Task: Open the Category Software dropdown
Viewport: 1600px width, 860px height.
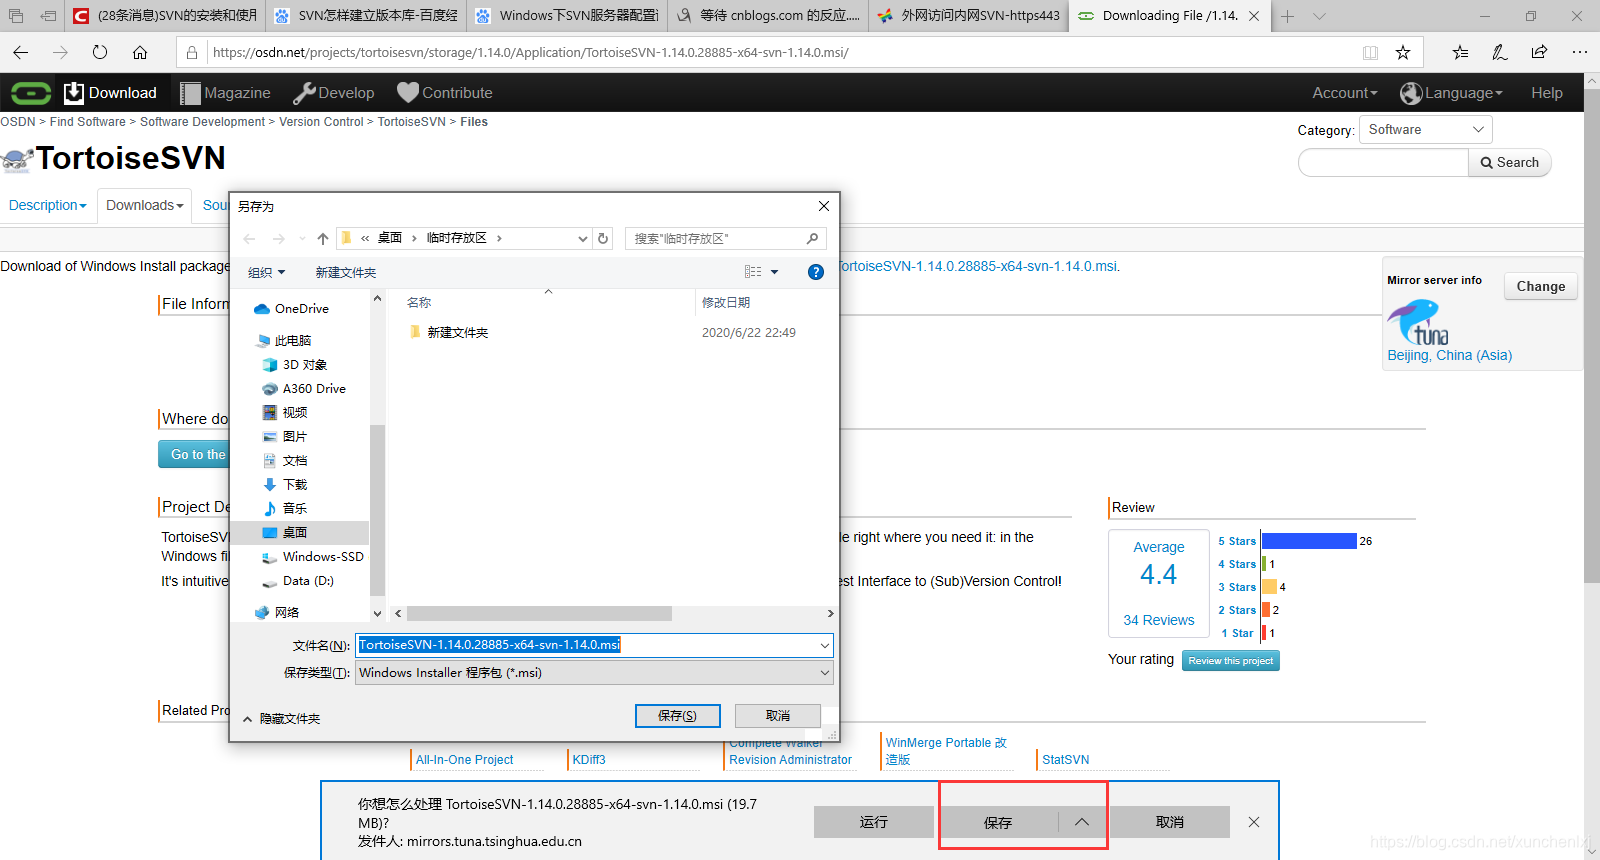Action: click(x=1426, y=130)
